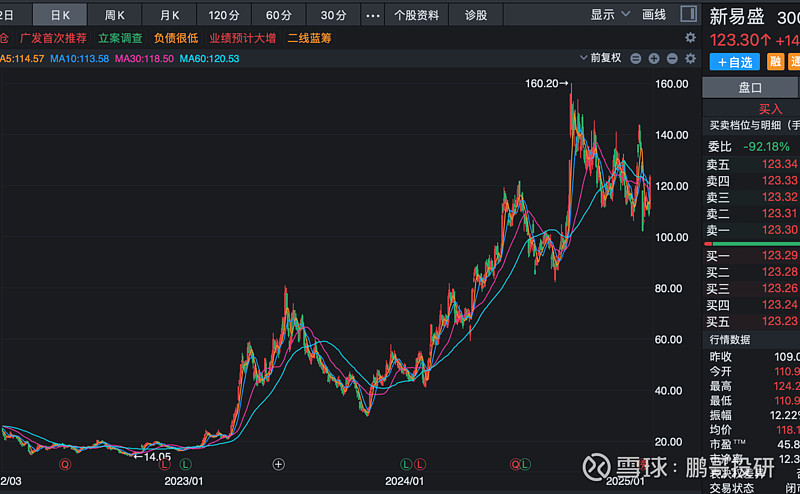Click the 行情数据 section header
Image resolution: width=800 pixels, height=494 pixels.
coord(730,339)
